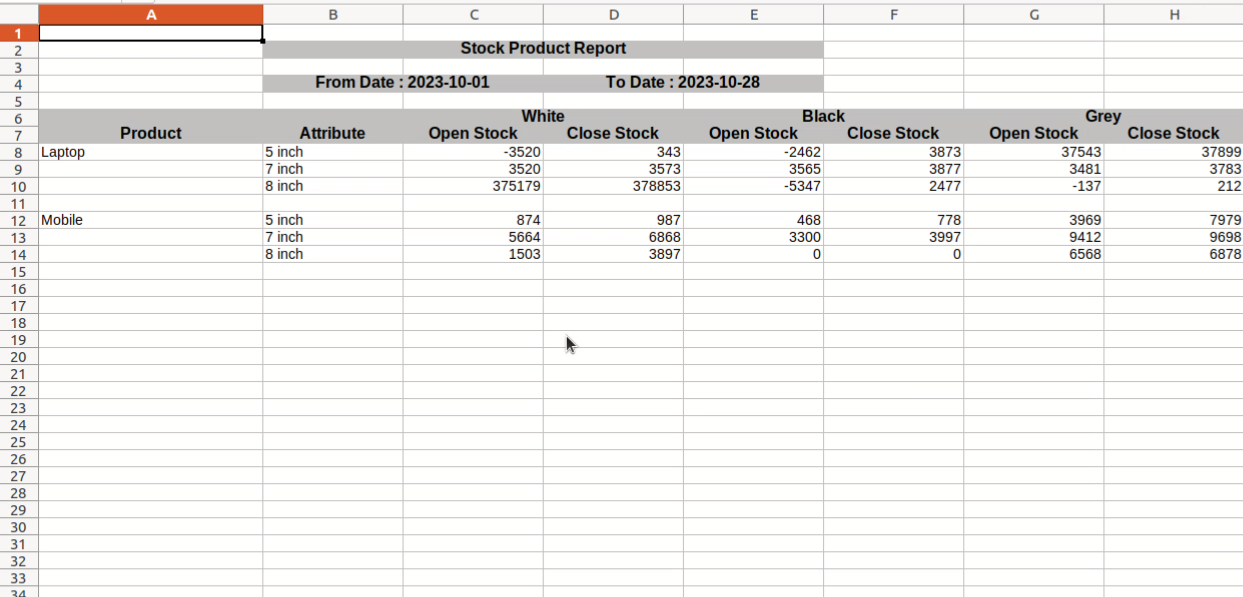The width and height of the screenshot is (1243, 597).
Task: Click the column D header
Action: coord(613,14)
